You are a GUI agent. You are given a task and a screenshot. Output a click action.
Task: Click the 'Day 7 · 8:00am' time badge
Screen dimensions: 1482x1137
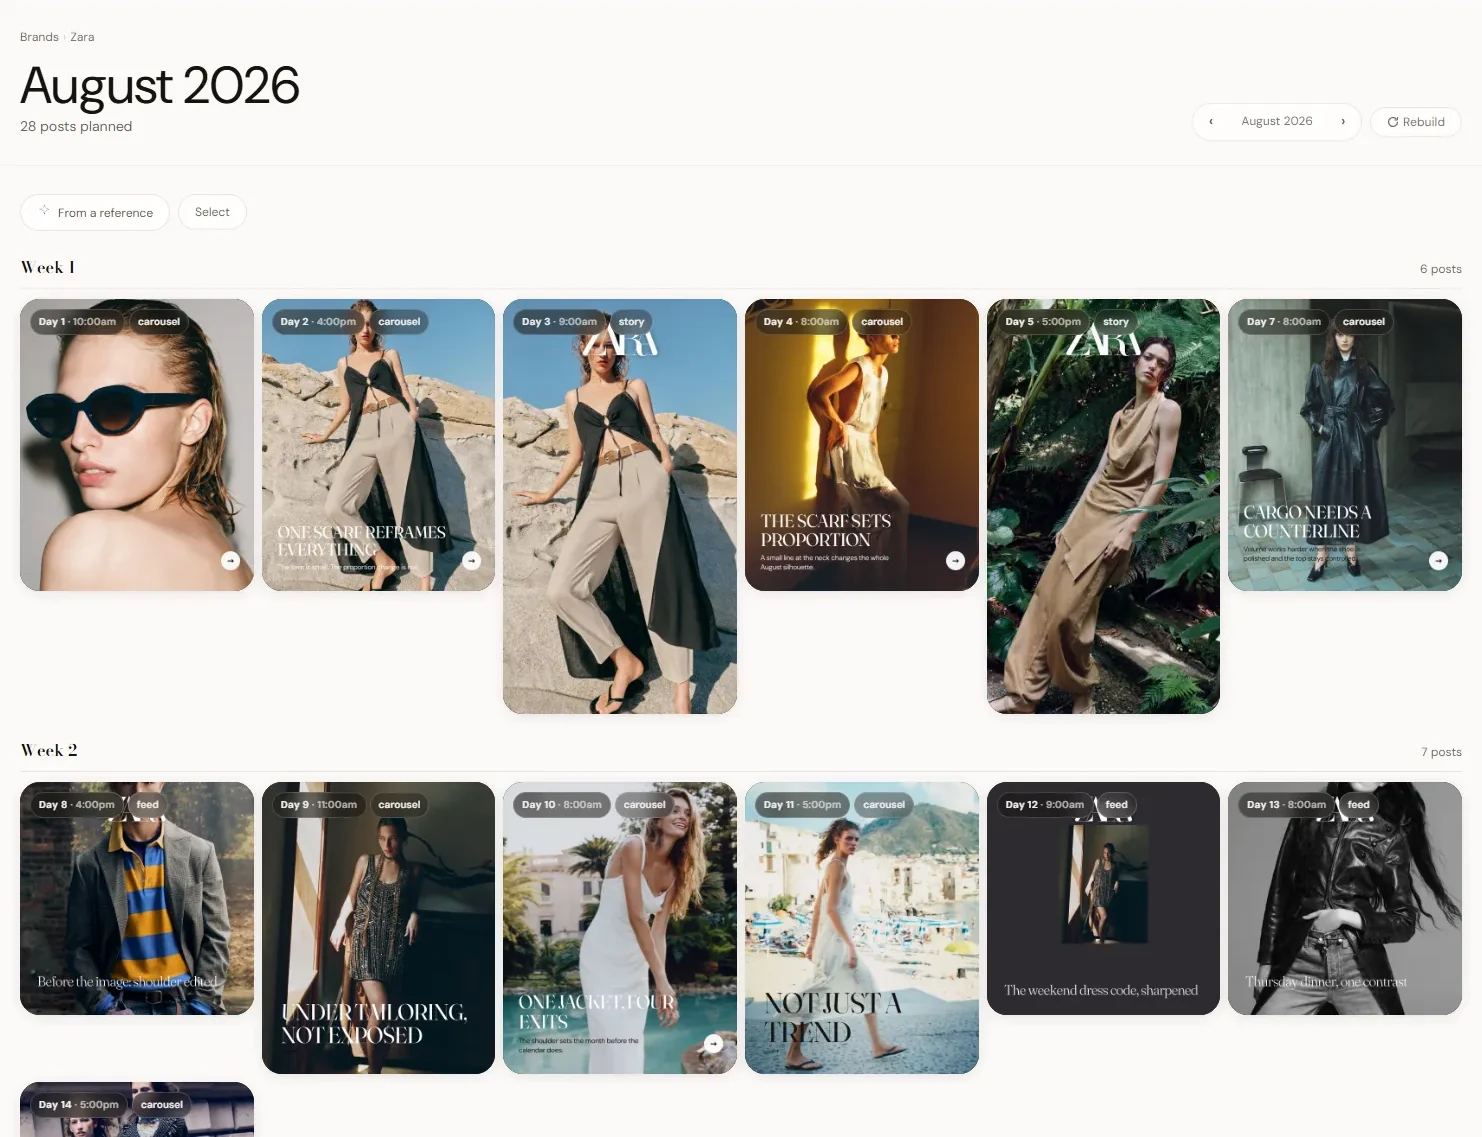(1284, 322)
